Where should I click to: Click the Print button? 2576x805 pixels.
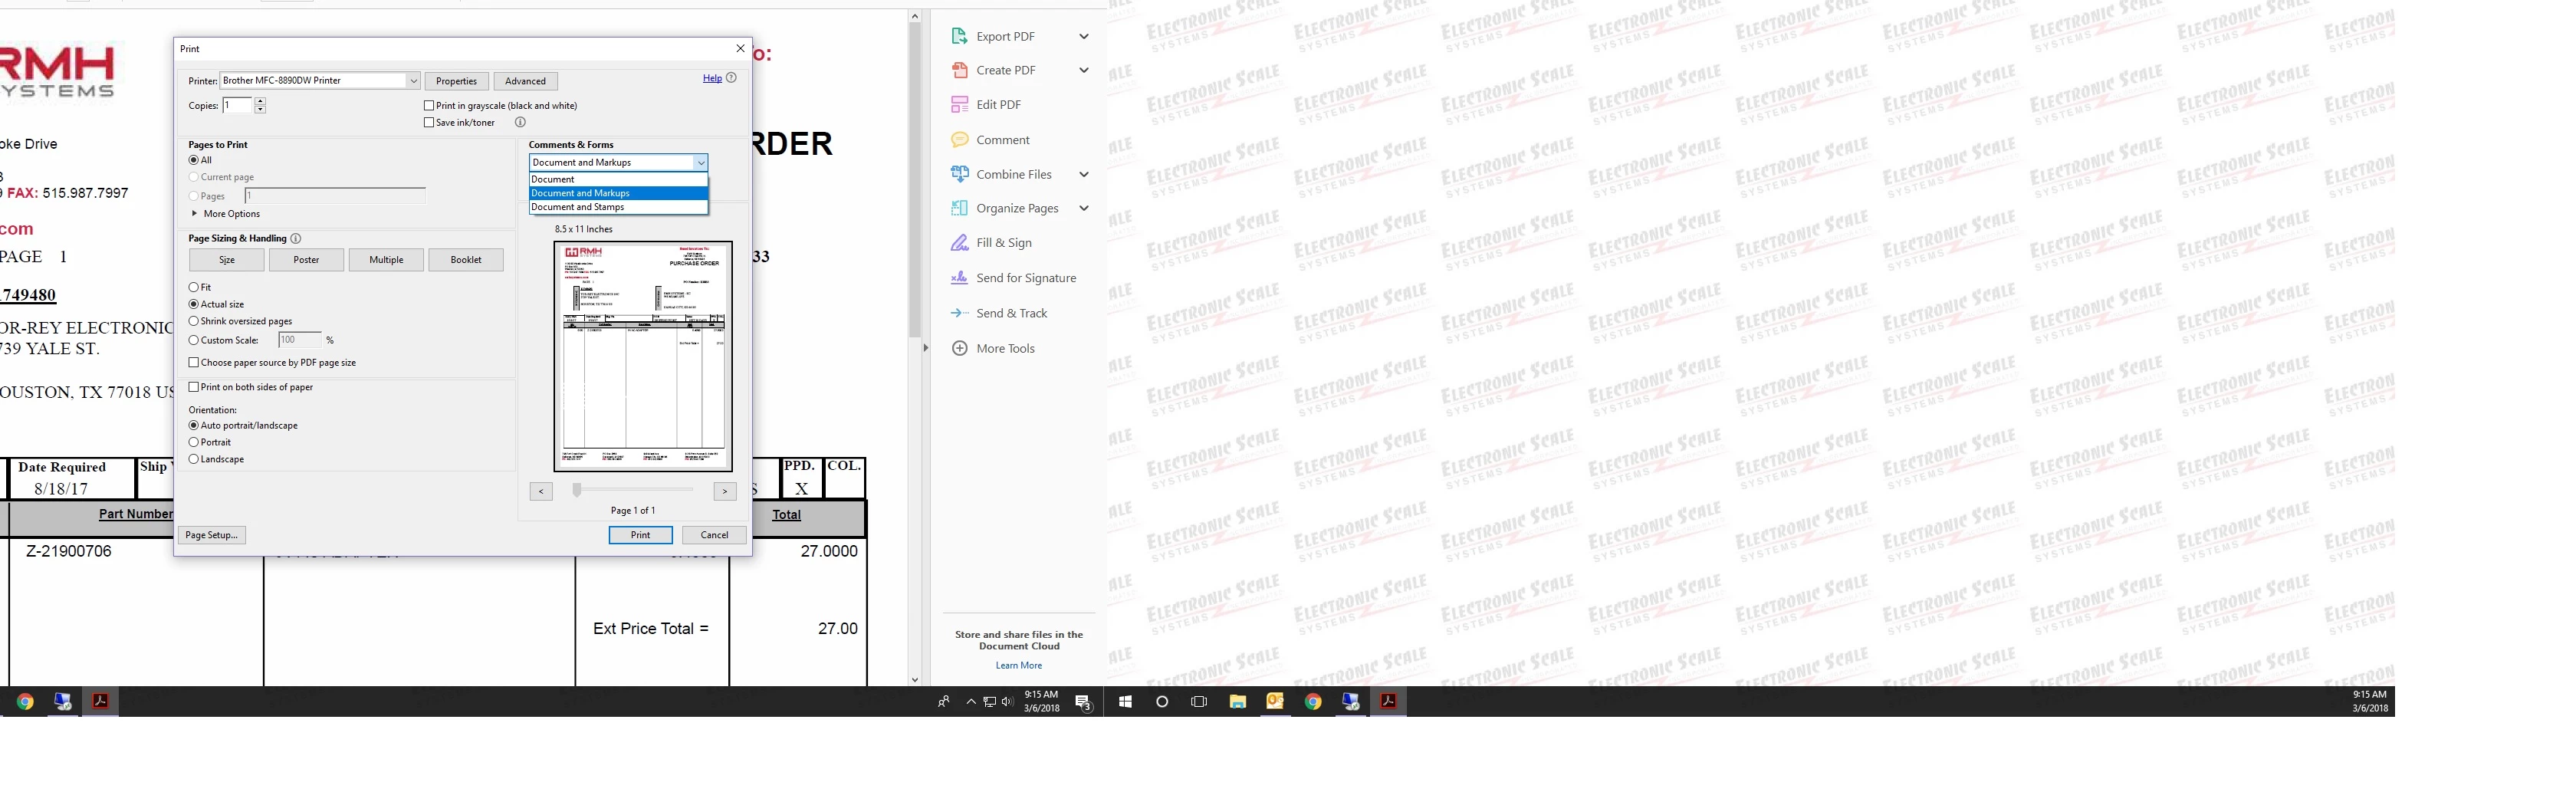click(640, 535)
